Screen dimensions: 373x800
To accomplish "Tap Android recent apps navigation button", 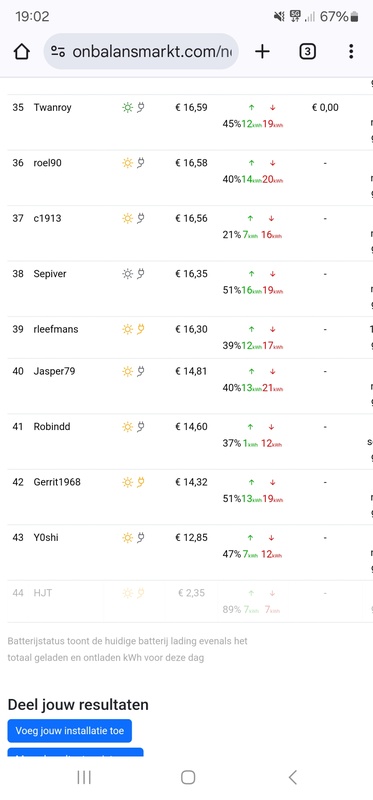I will coord(84,777).
